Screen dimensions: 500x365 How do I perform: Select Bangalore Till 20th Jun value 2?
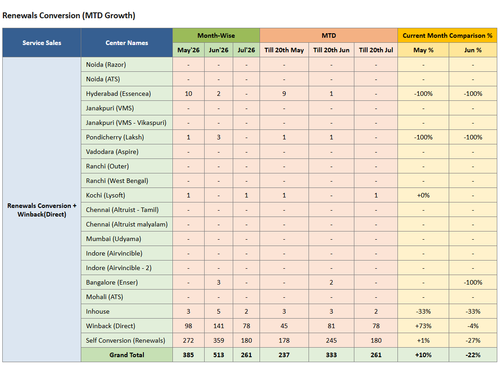331,282
